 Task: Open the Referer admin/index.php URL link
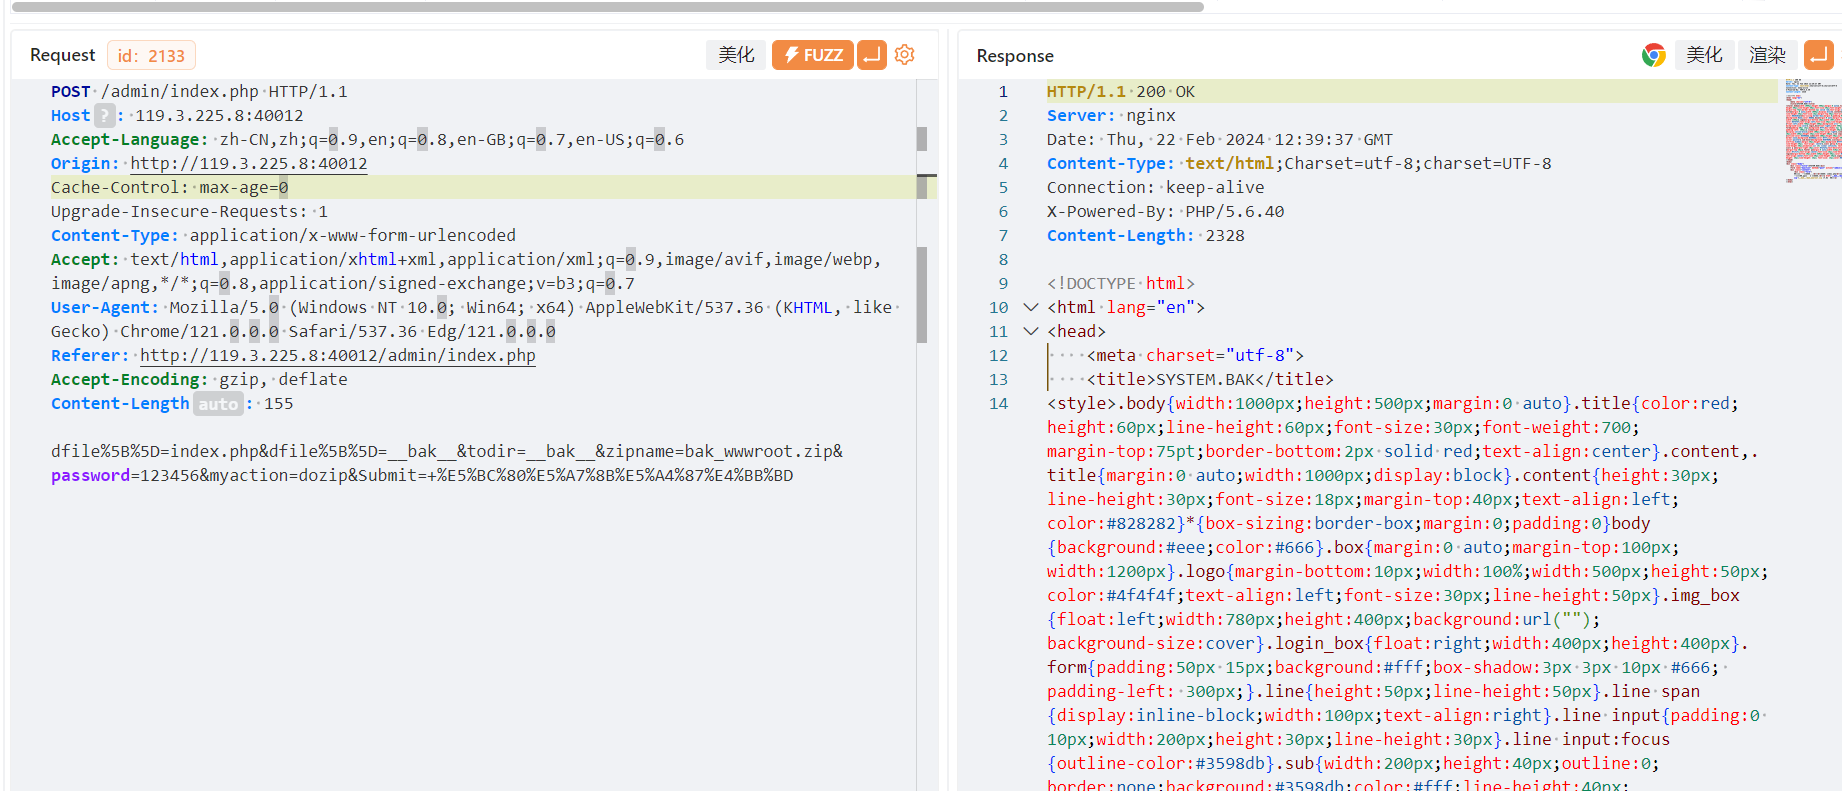pos(338,355)
